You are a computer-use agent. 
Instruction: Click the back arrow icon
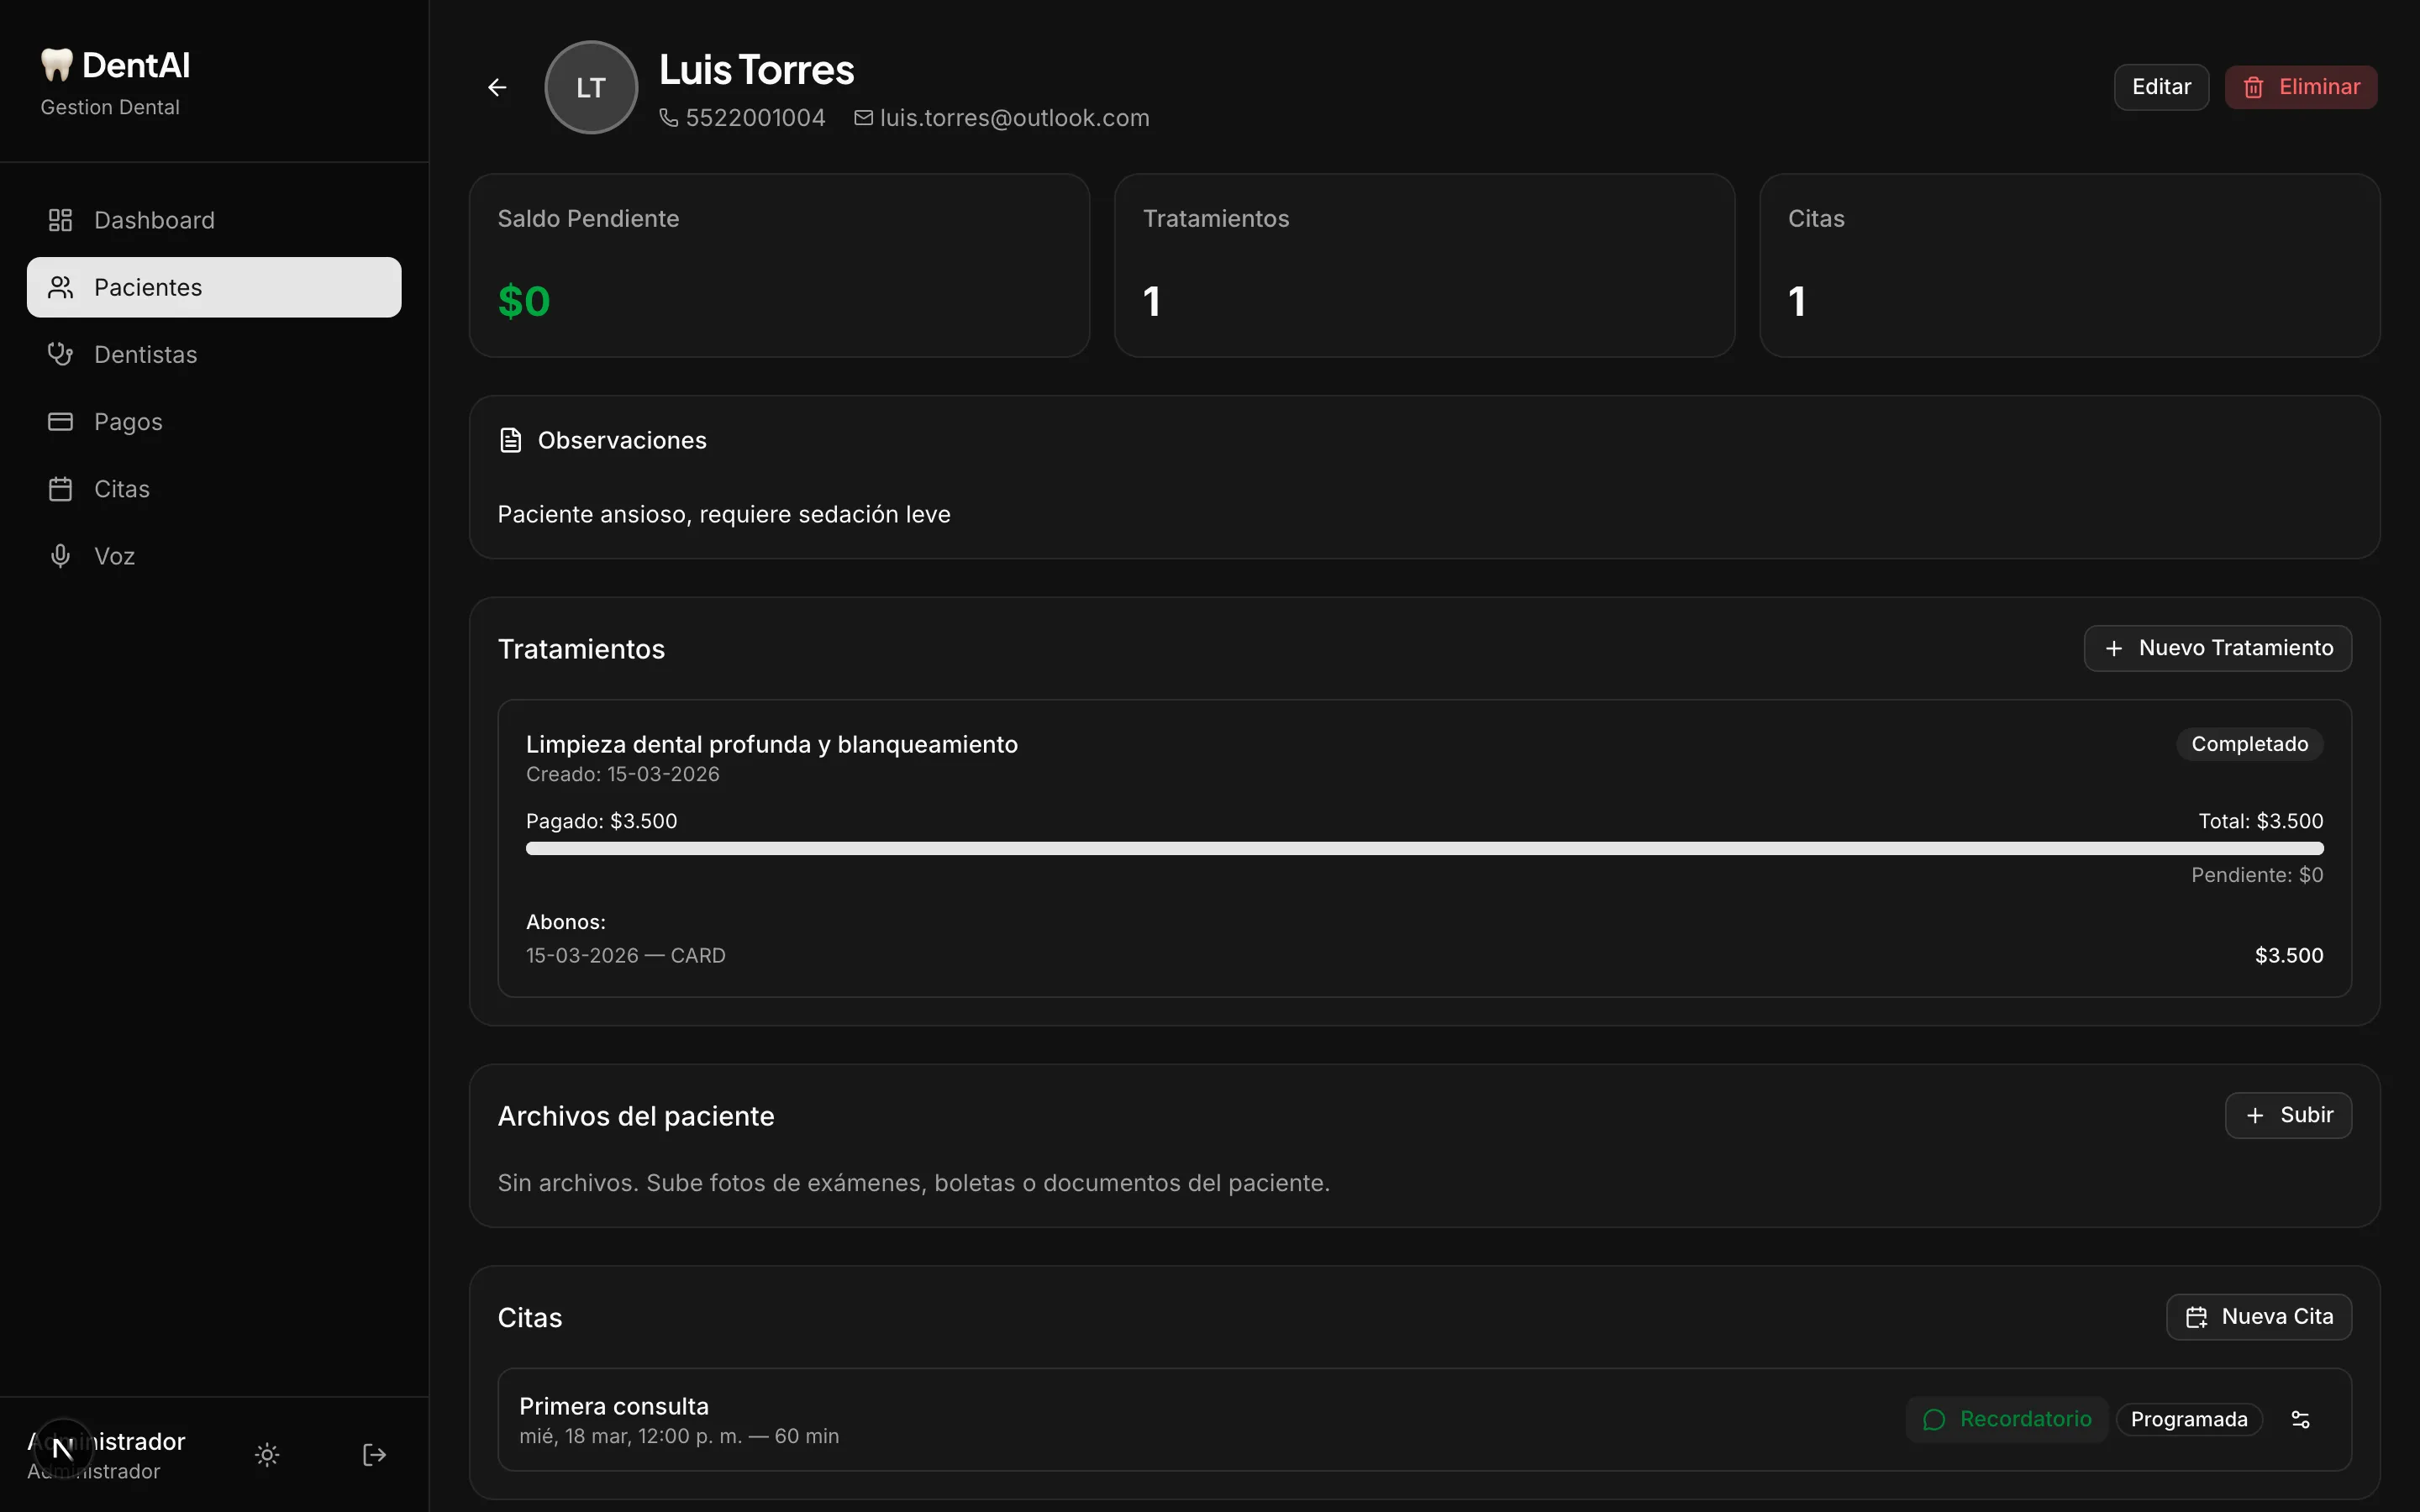click(x=497, y=88)
